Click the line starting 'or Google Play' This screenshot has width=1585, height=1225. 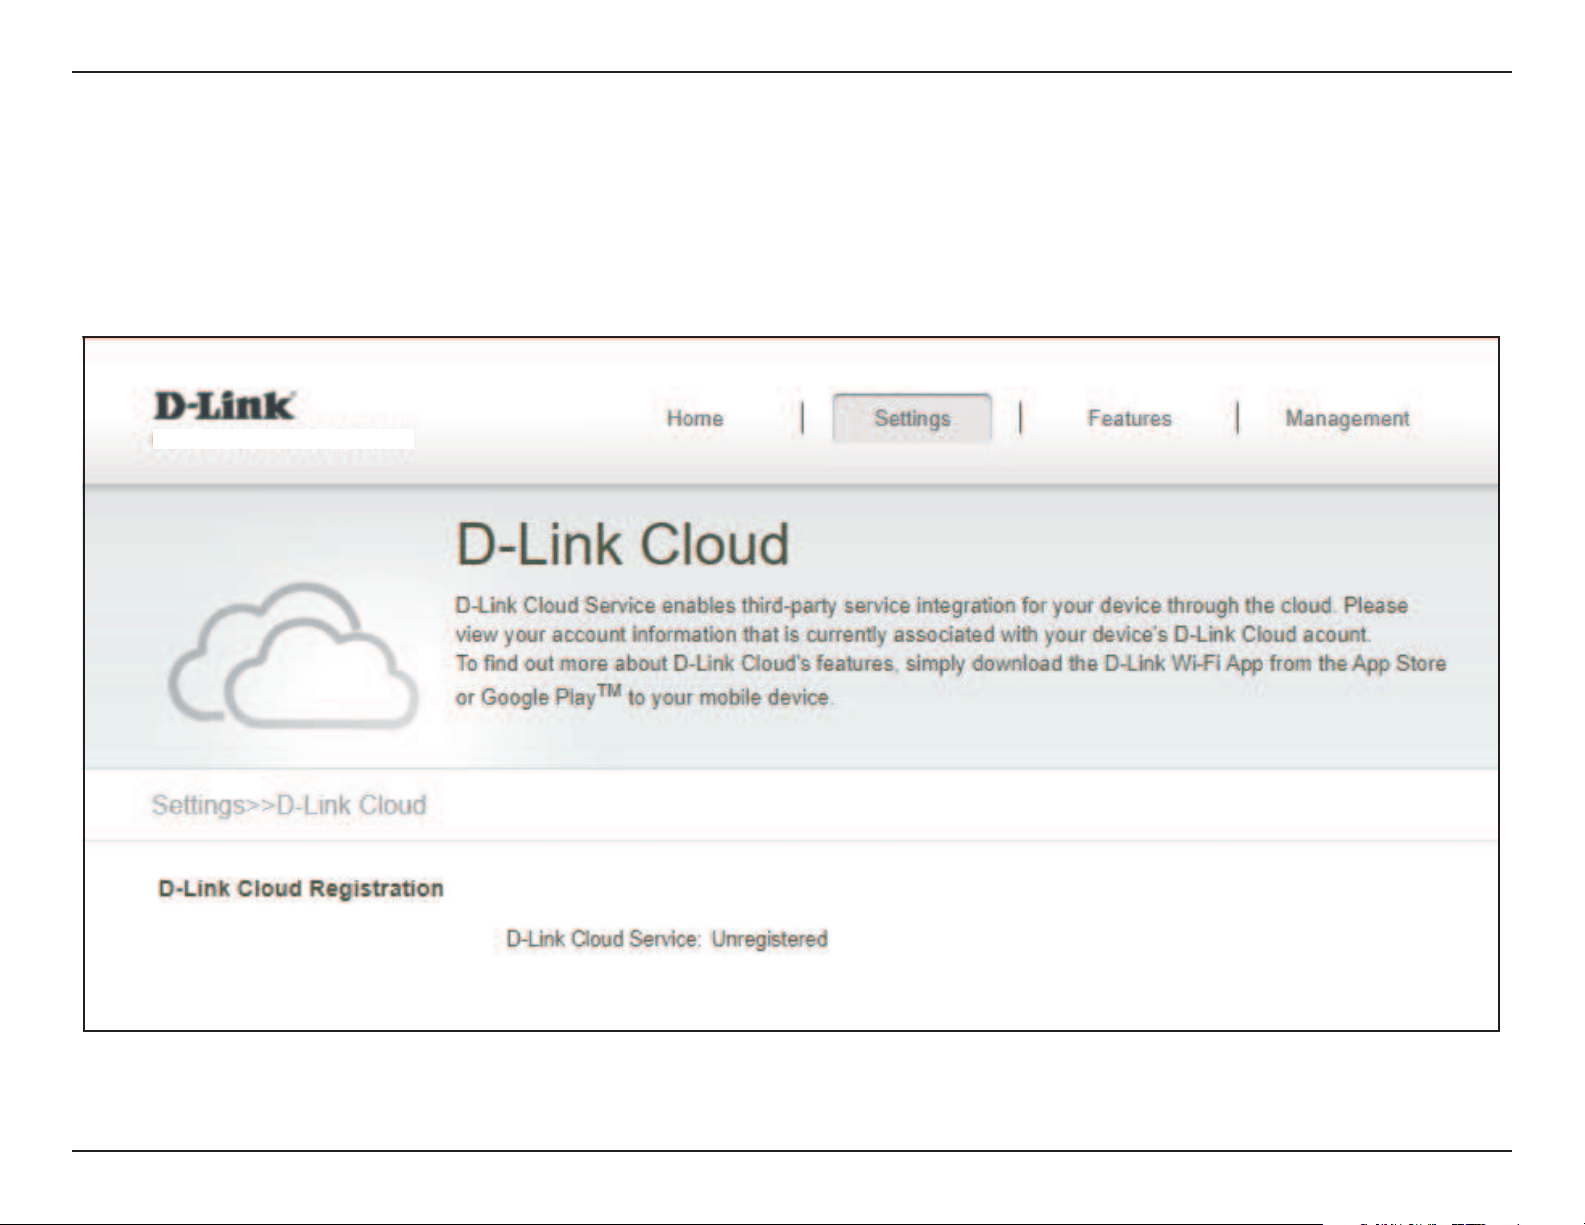pos(644,696)
